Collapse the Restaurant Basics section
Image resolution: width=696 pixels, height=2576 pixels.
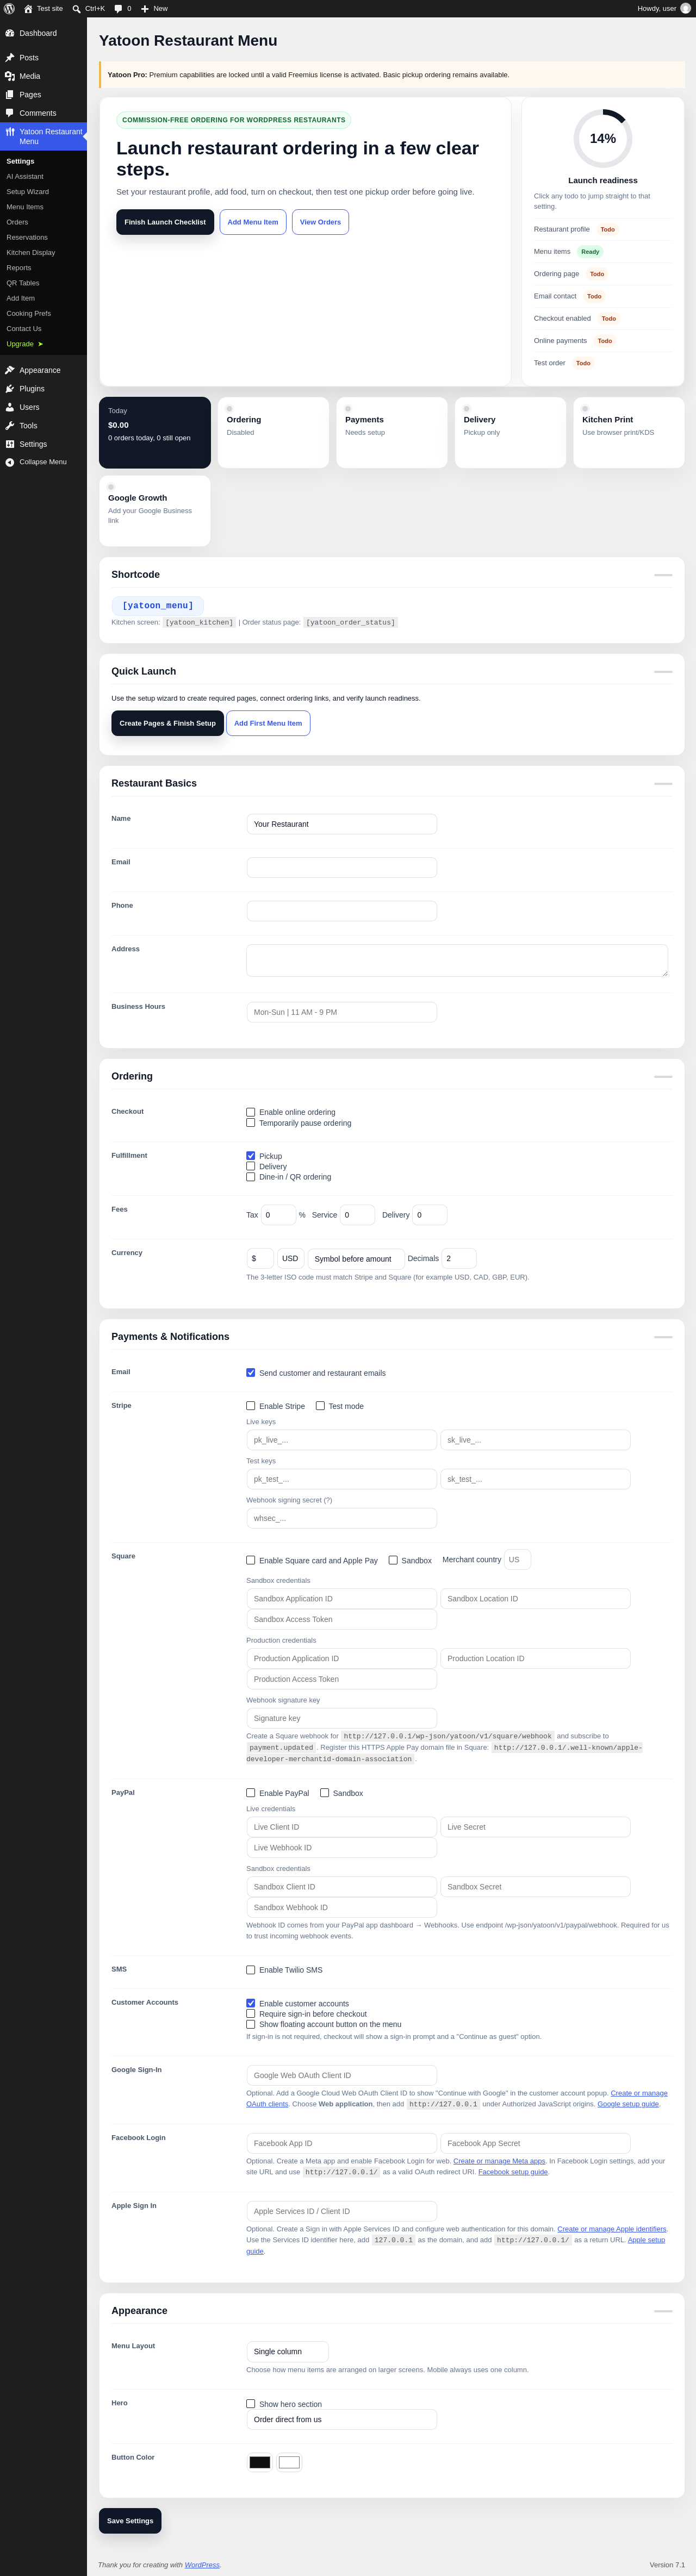[663, 784]
